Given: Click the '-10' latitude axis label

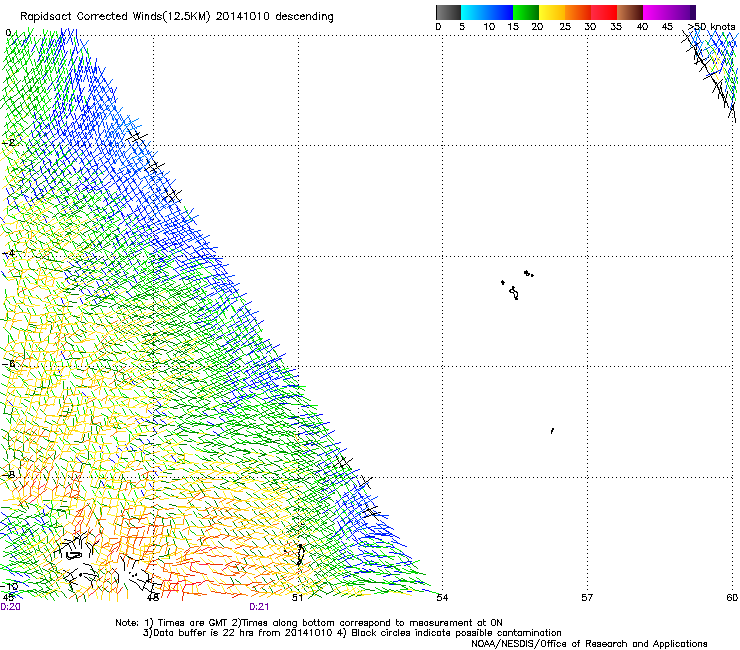Looking at the screenshot, I should click(x=10, y=586).
